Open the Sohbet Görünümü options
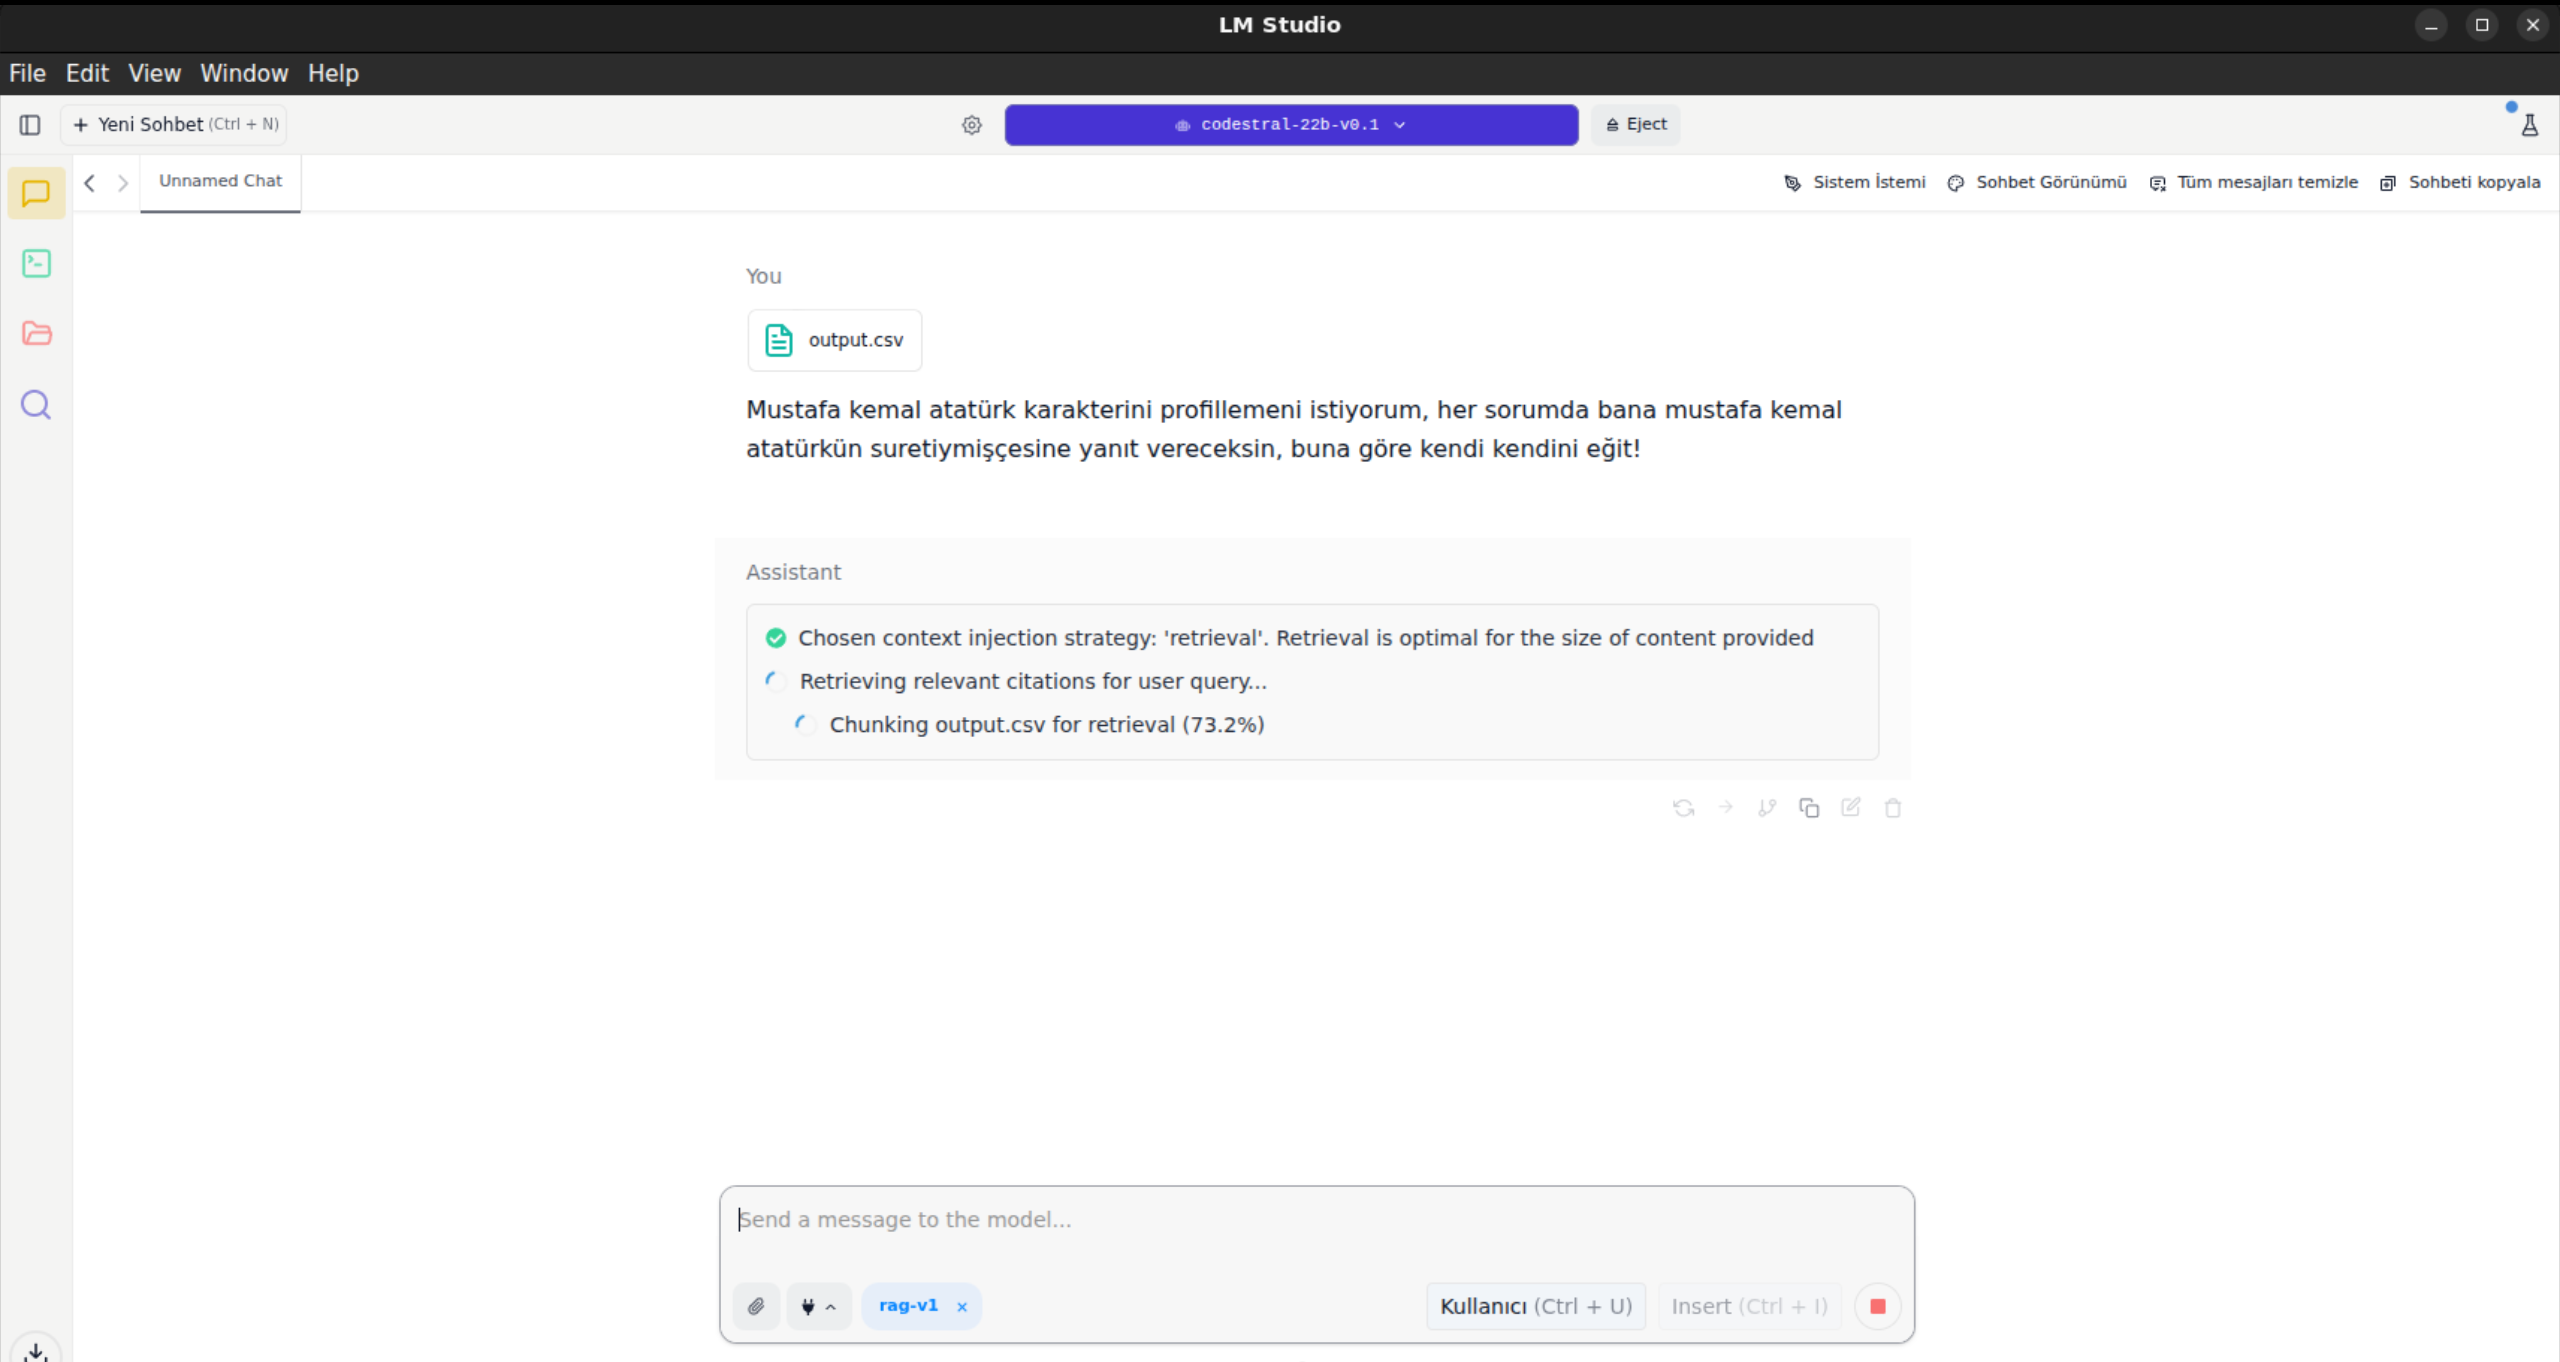Screen dimensions: 2560x1362 pyautogui.click(x=2037, y=182)
